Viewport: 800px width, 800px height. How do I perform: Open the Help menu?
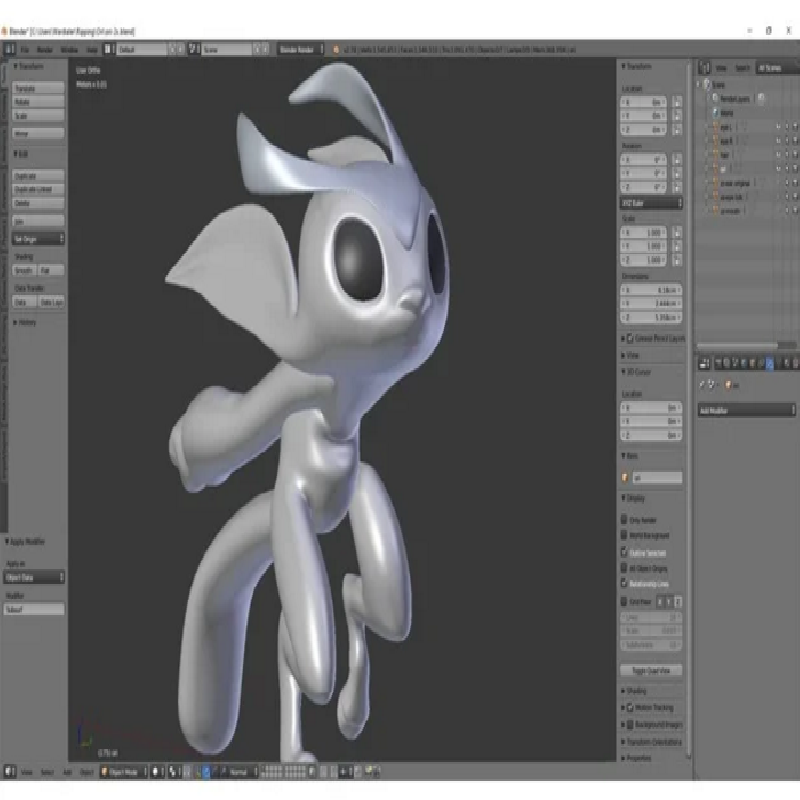pyautogui.click(x=92, y=50)
